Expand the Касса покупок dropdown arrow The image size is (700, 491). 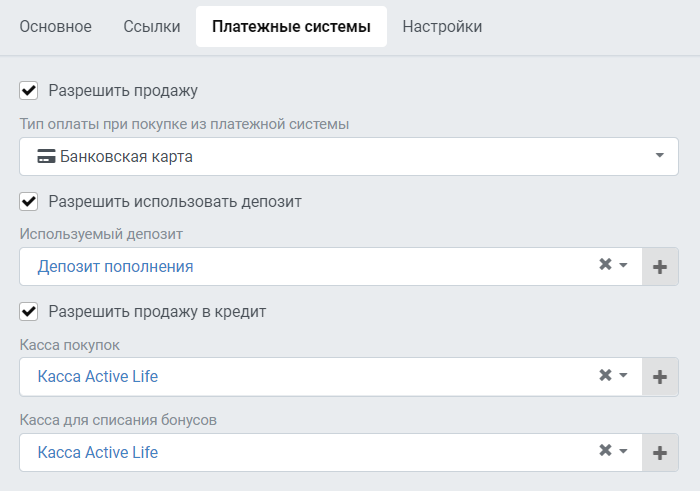(623, 375)
